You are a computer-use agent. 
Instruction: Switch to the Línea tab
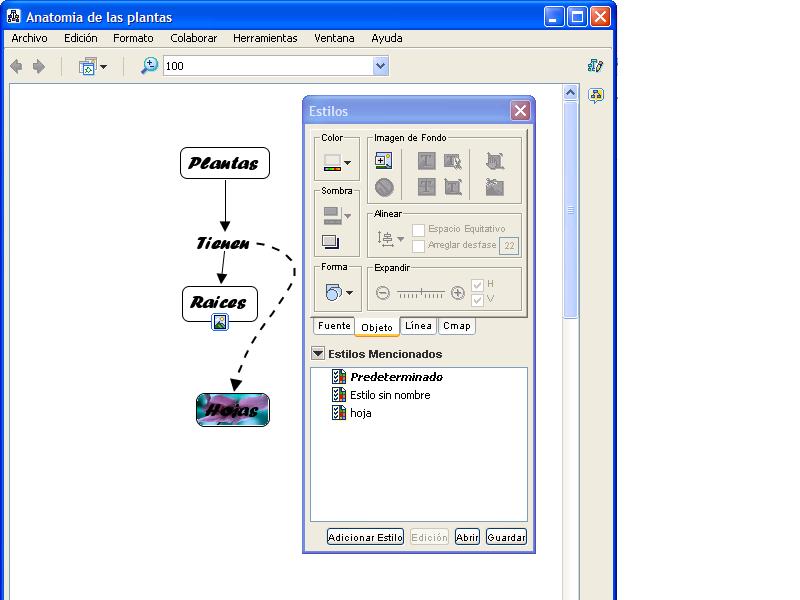click(418, 326)
